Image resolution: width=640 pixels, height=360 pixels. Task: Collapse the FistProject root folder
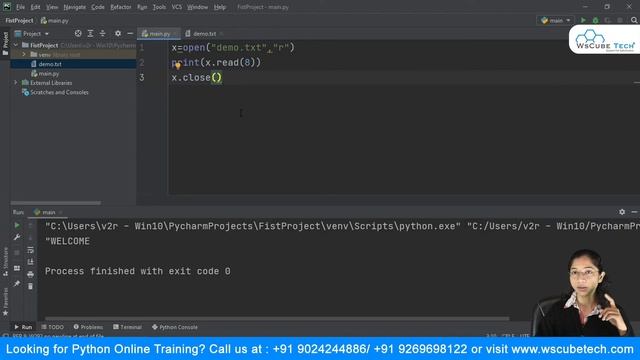16,45
